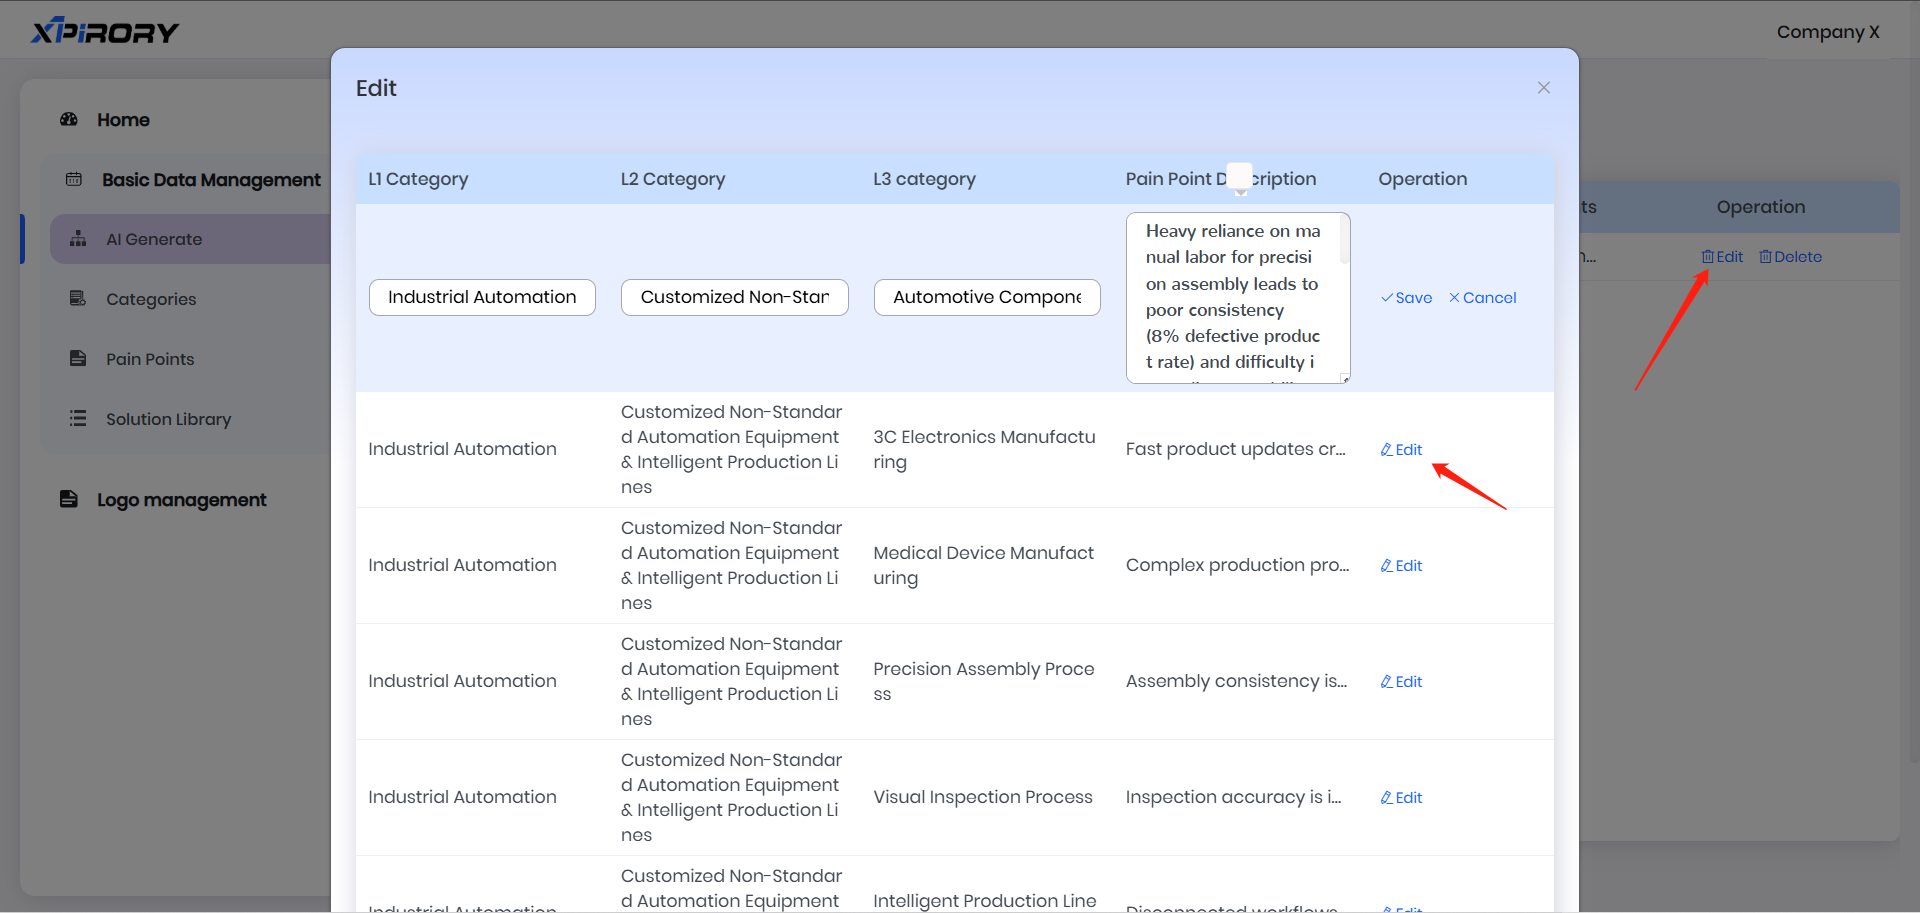1920x913 pixels.
Task: Delete the record in background table
Action: [x=1790, y=257]
